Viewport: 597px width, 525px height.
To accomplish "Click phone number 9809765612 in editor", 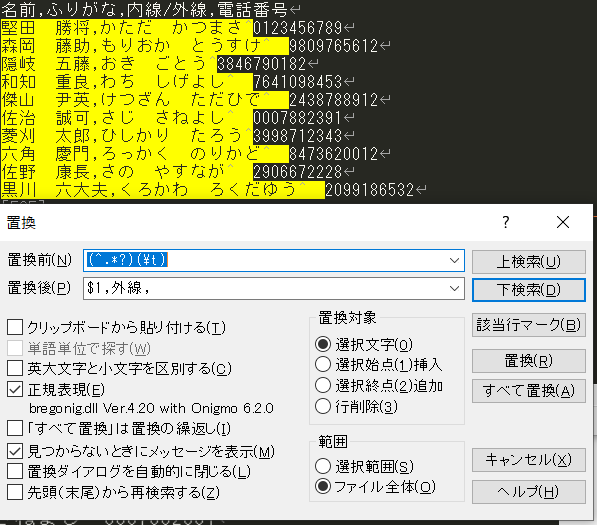I will (x=334, y=46).
